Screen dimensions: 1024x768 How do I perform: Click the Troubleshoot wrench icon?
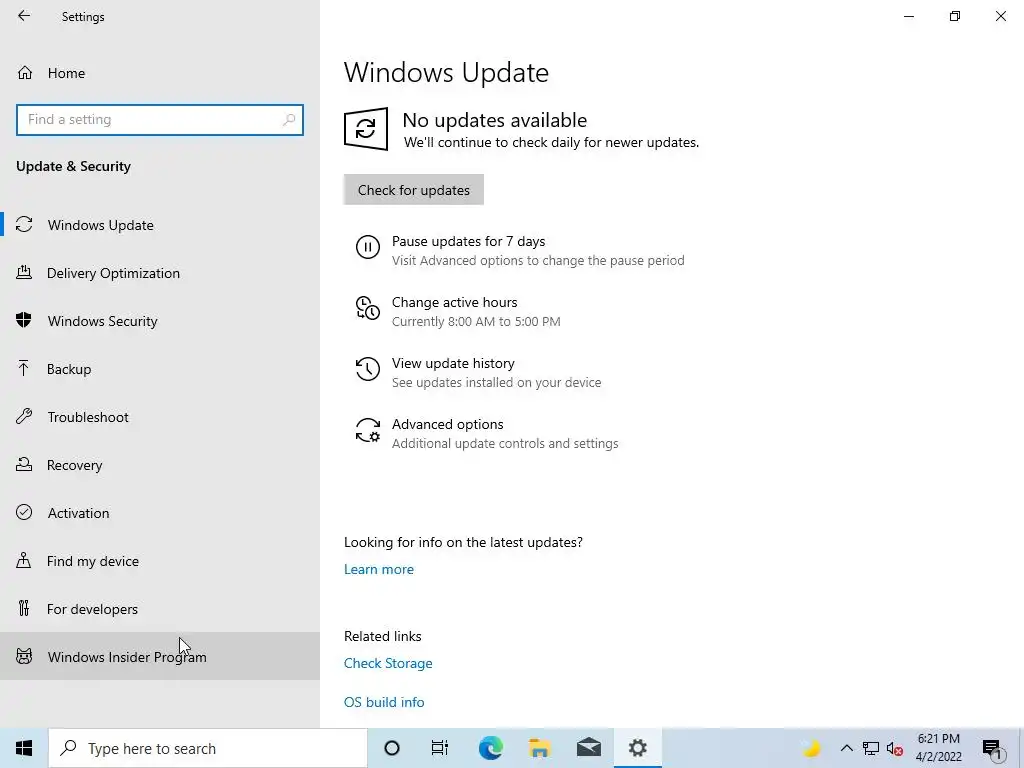(24, 416)
